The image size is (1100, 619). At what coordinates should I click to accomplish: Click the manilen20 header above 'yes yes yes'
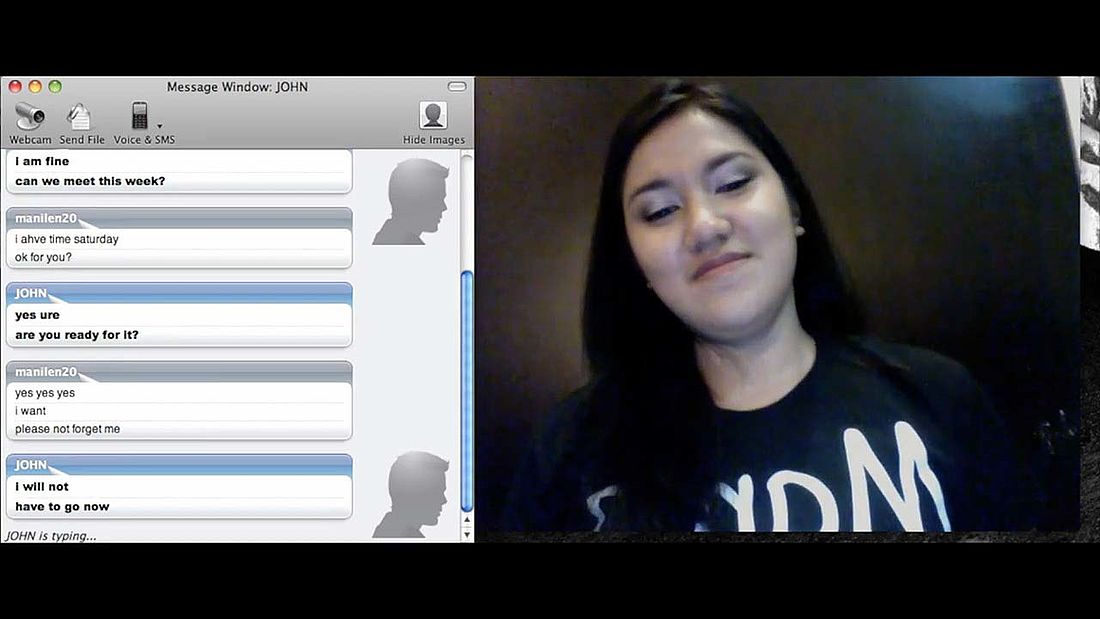(x=179, y=372)
